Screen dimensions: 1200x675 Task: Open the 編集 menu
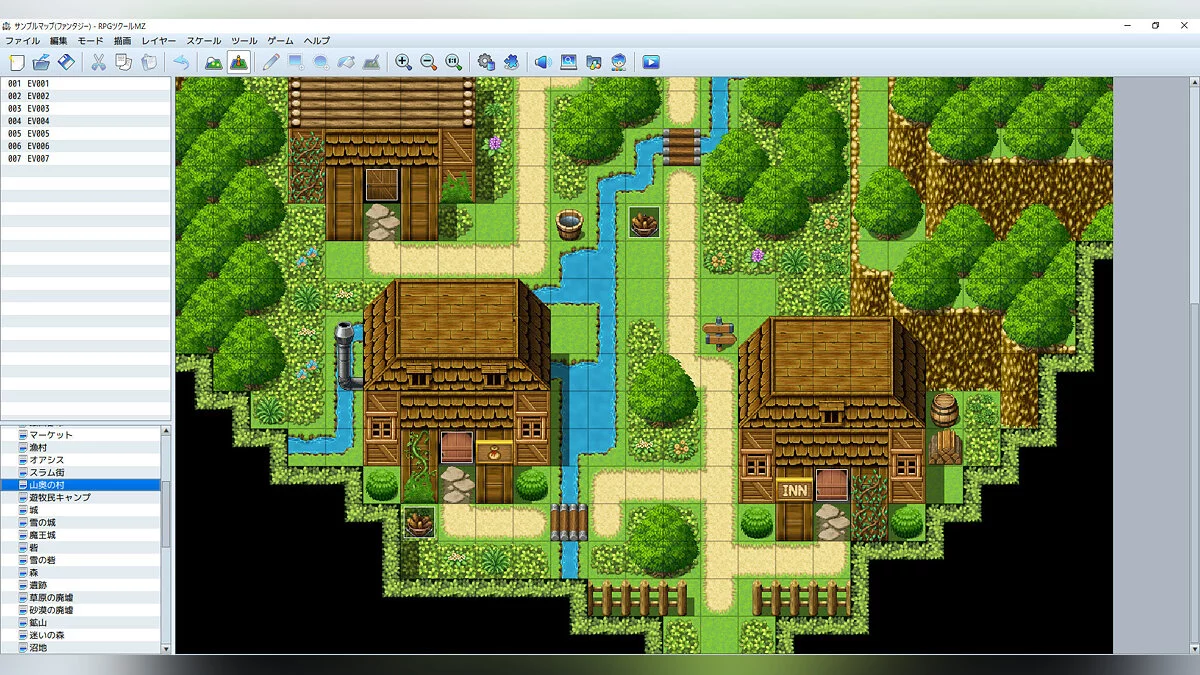(x=59, y=41)
